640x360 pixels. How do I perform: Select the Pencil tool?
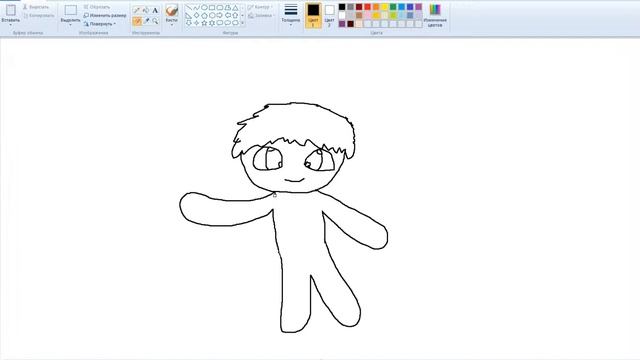136,10
